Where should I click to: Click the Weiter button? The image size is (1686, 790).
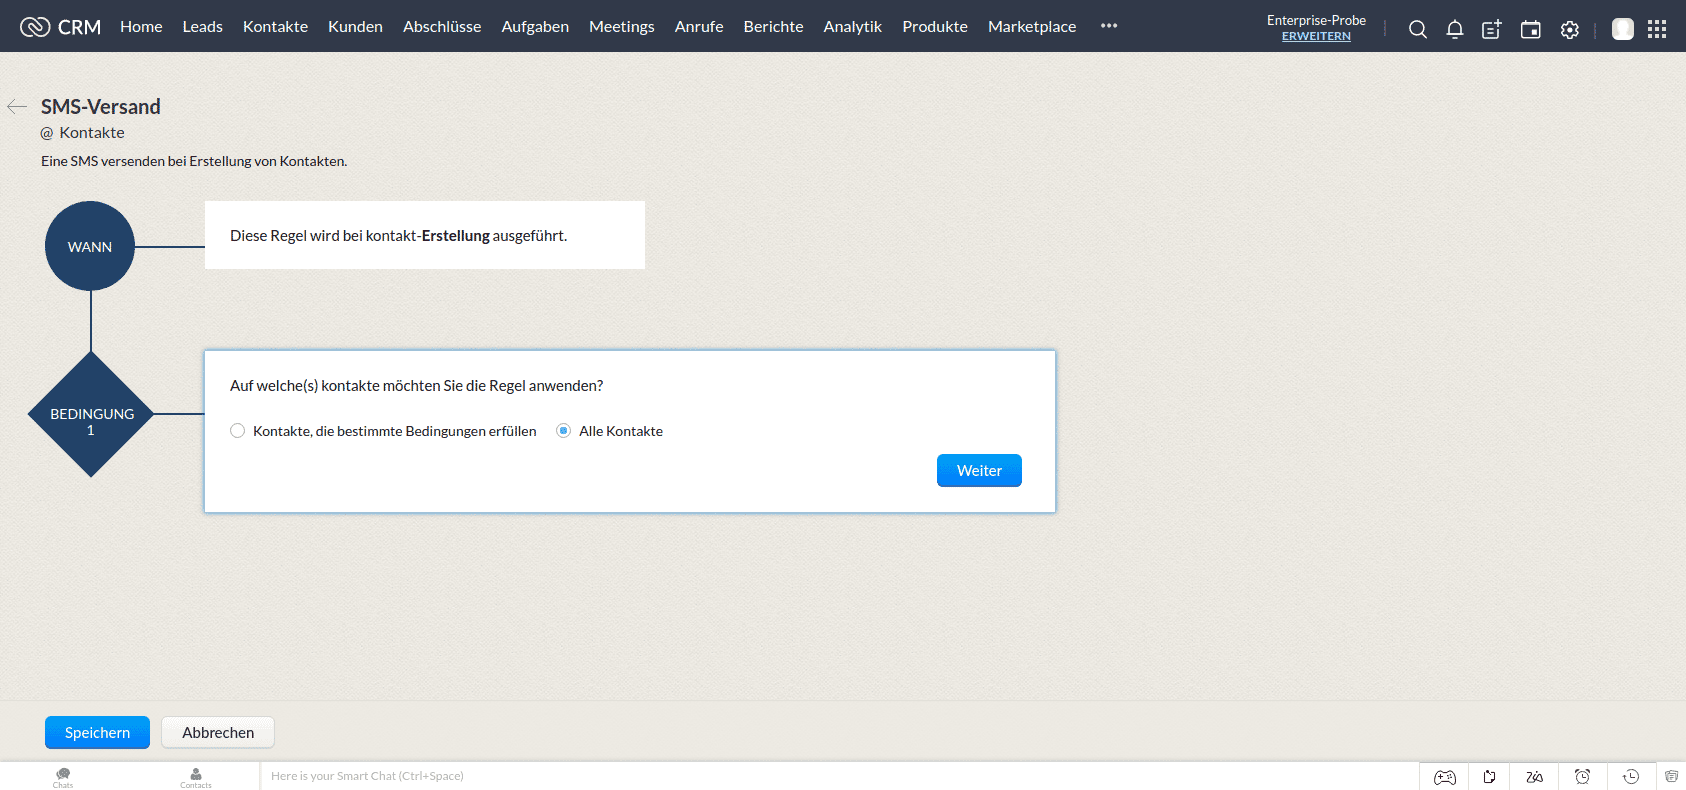click(979, 471)
